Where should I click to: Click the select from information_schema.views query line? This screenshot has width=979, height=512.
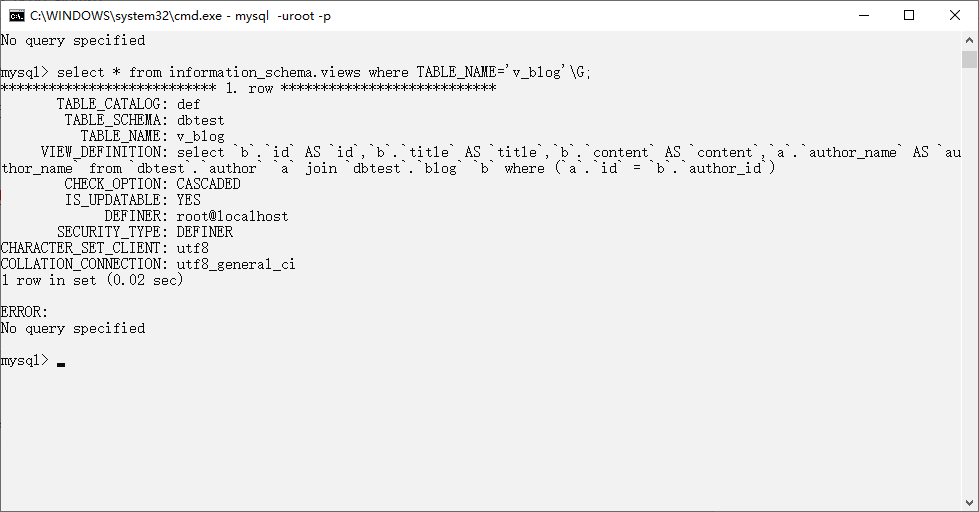click(x=295, y=72)
